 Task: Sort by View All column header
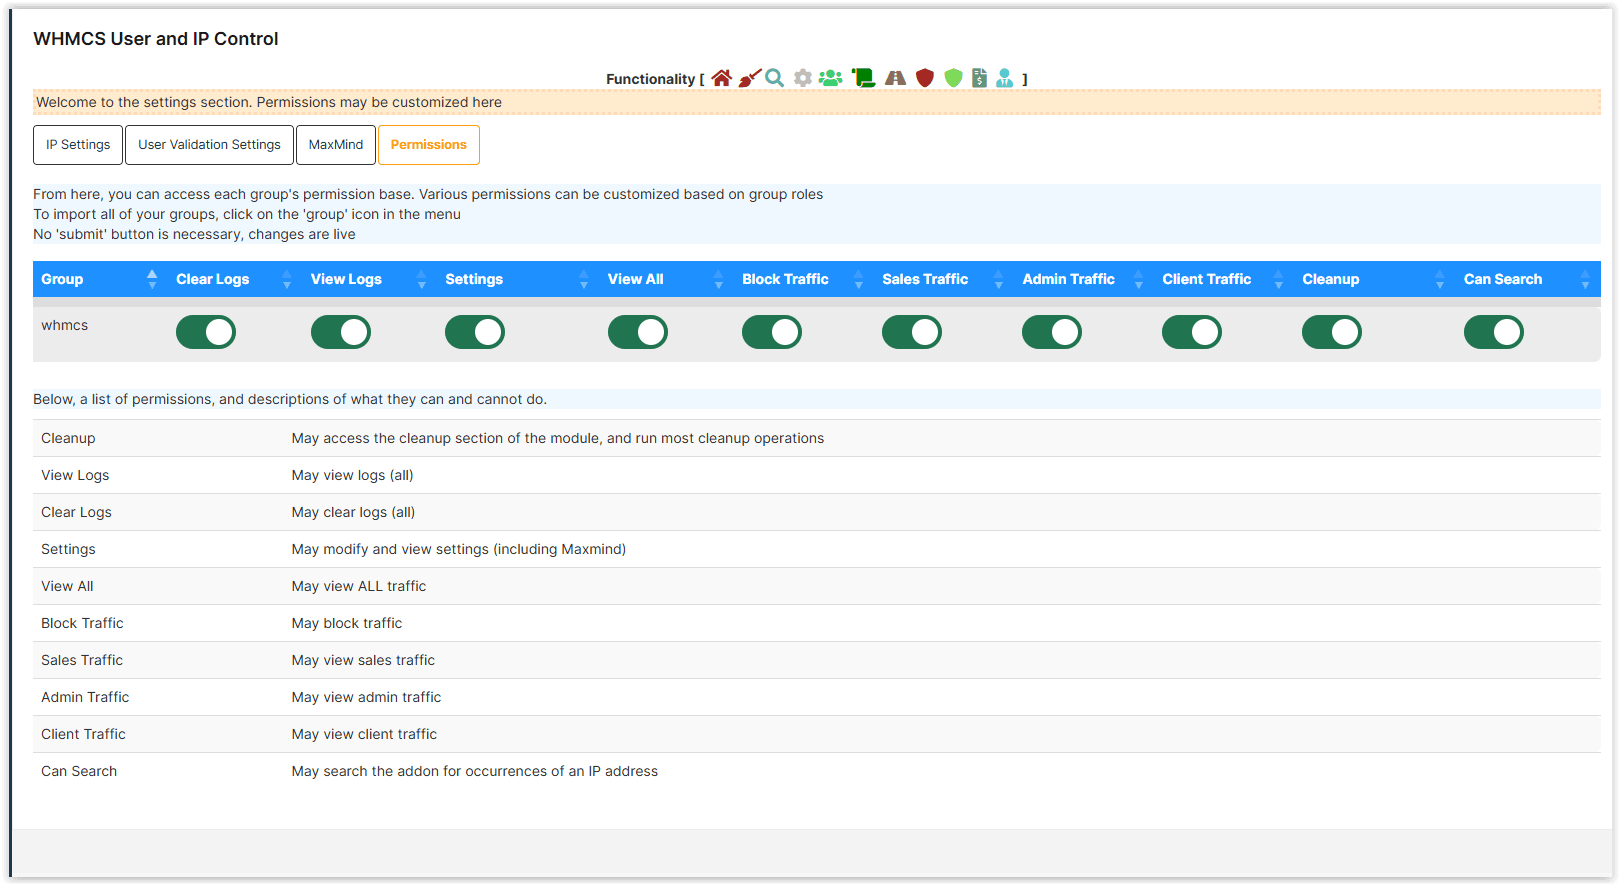coord(667,279)
